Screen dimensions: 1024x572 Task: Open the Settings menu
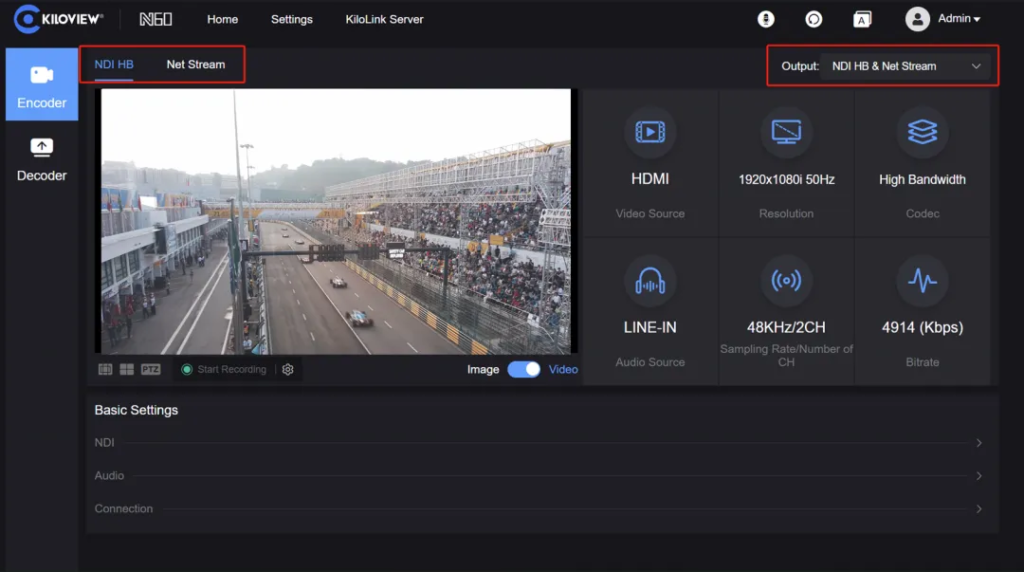pyautogui.click(x=292, y=20)
